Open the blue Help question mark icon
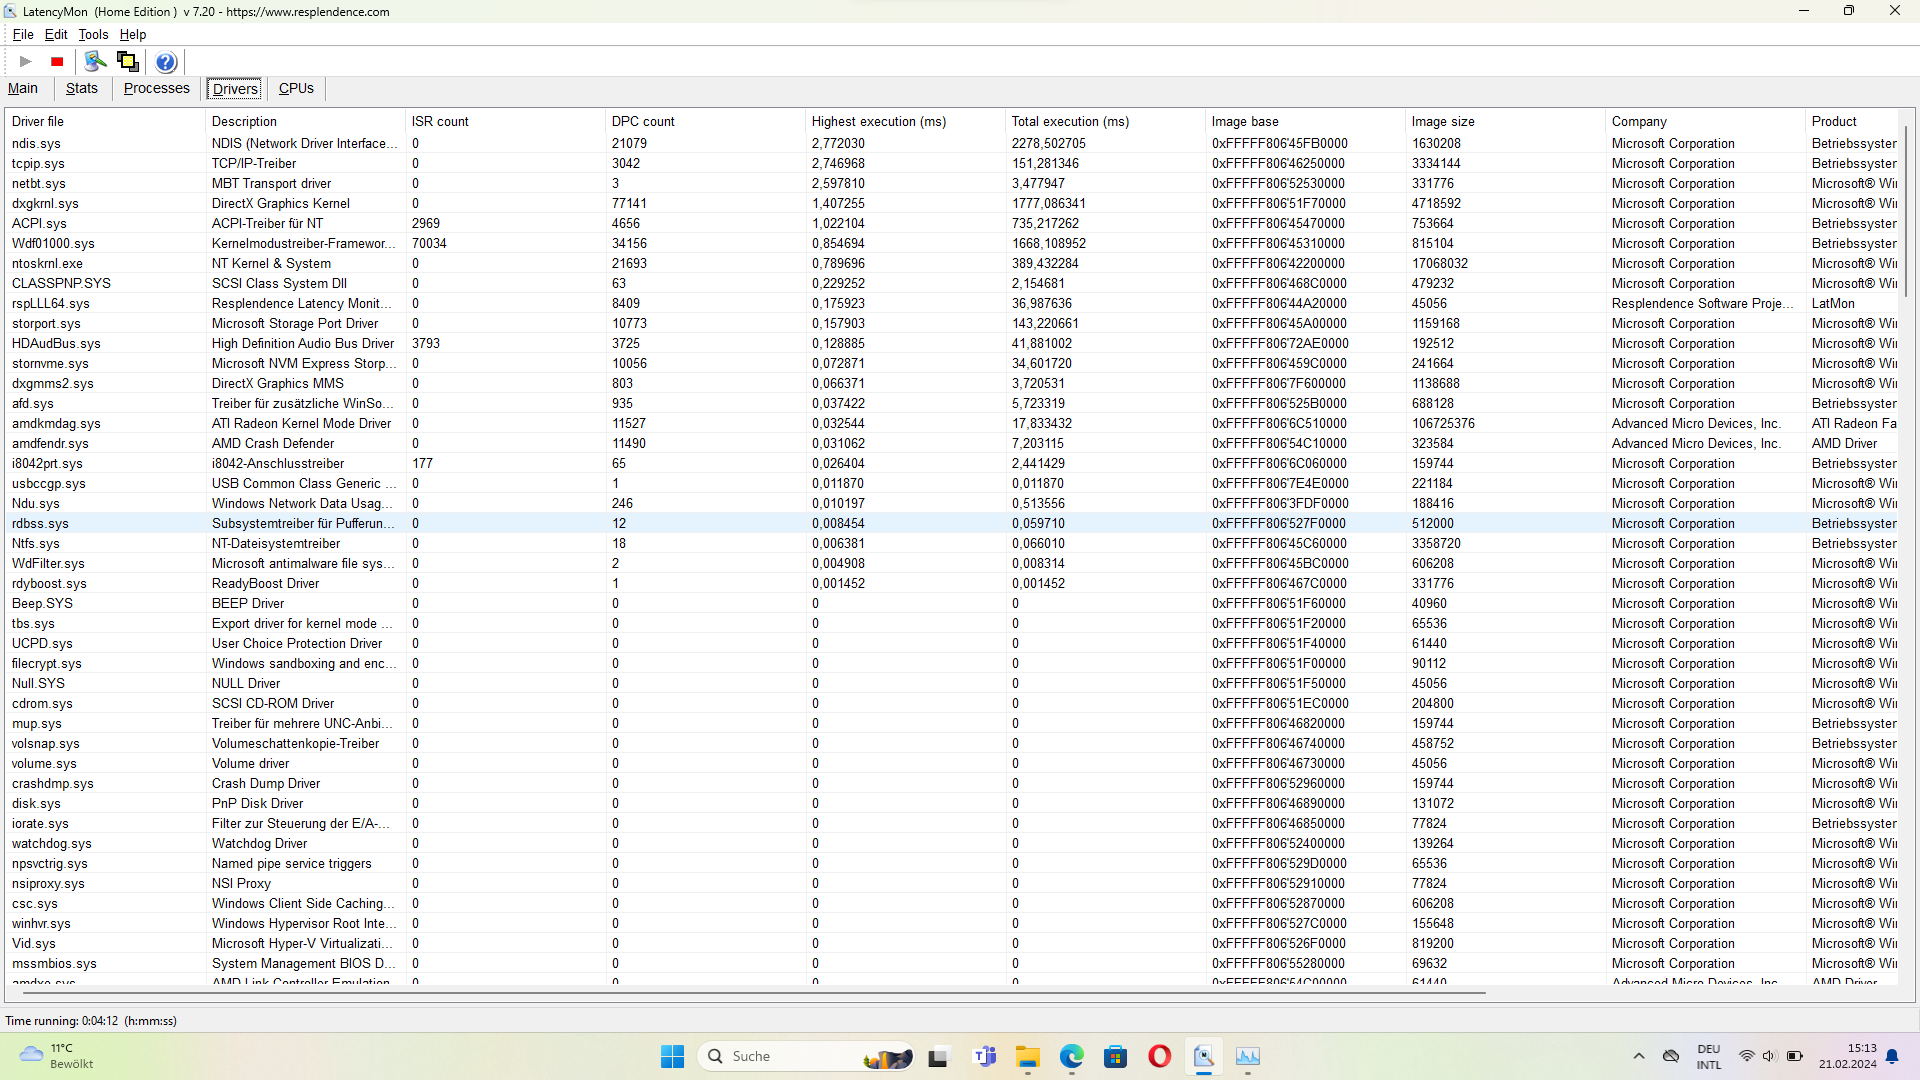 click(x=166, y=62)
